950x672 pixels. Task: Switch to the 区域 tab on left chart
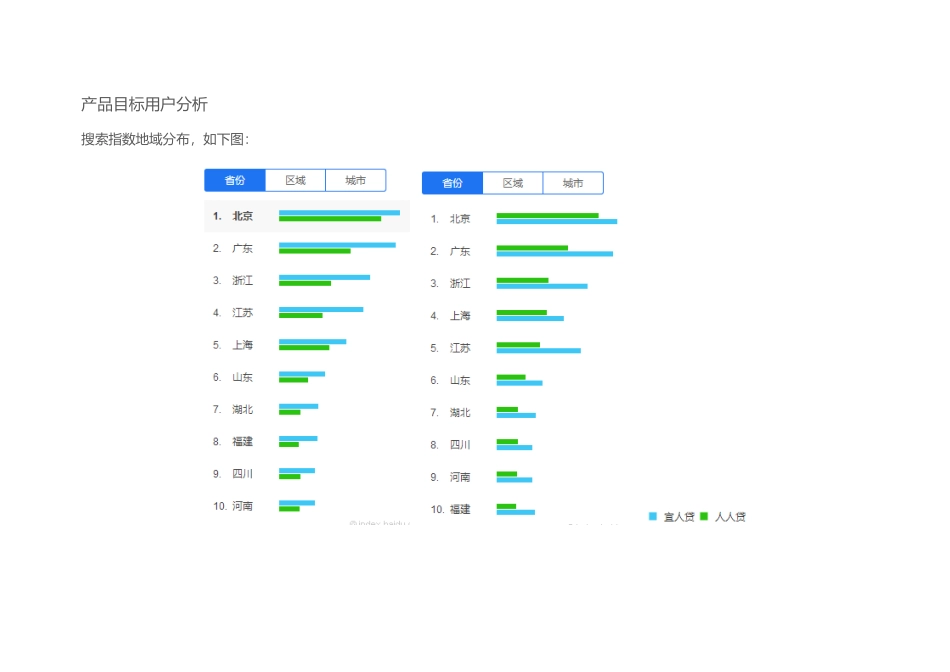(295, 180)
